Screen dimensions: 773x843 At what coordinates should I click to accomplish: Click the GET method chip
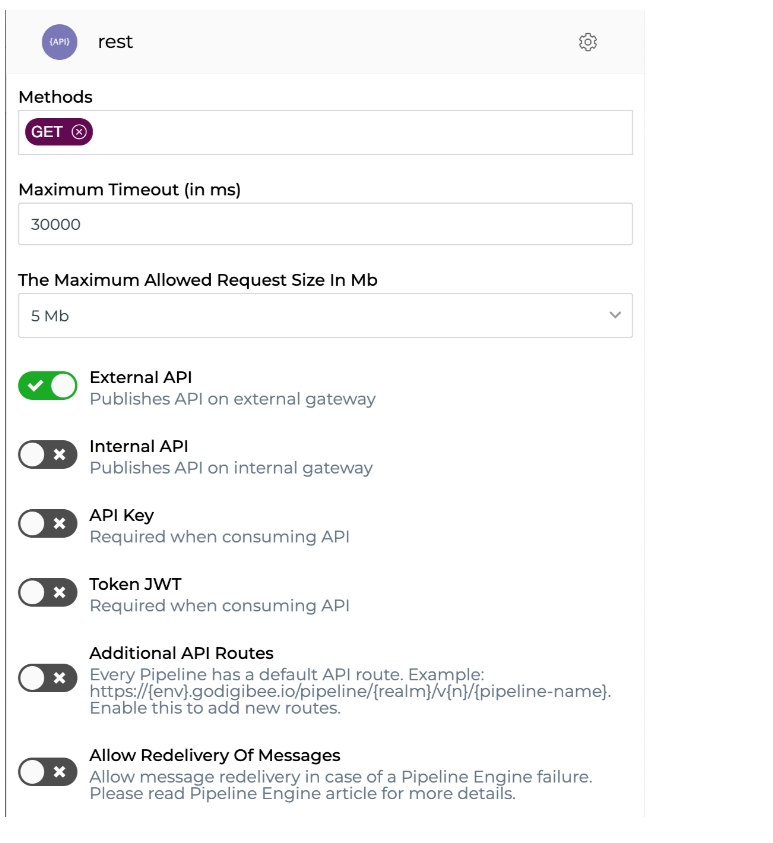[x=47, y=132]
